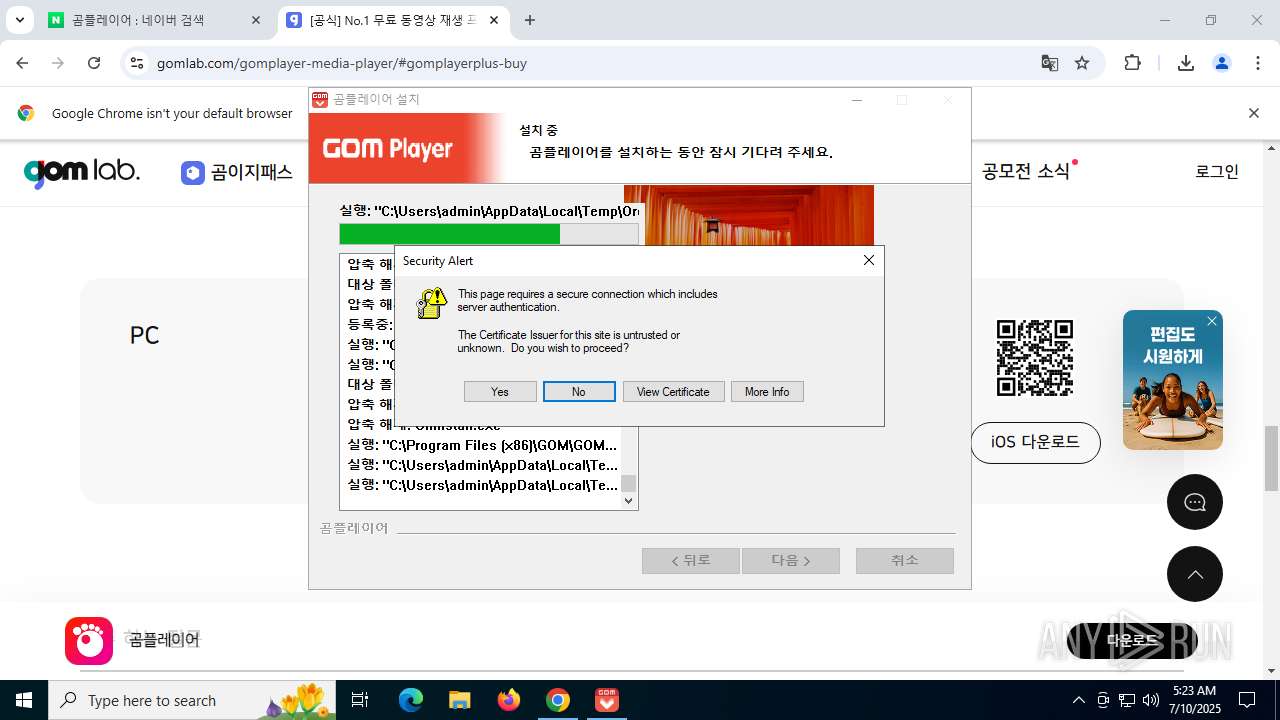Open the Windows Start menu
The width and height of the screenshot is (1280, 720).
pos(24,700)
